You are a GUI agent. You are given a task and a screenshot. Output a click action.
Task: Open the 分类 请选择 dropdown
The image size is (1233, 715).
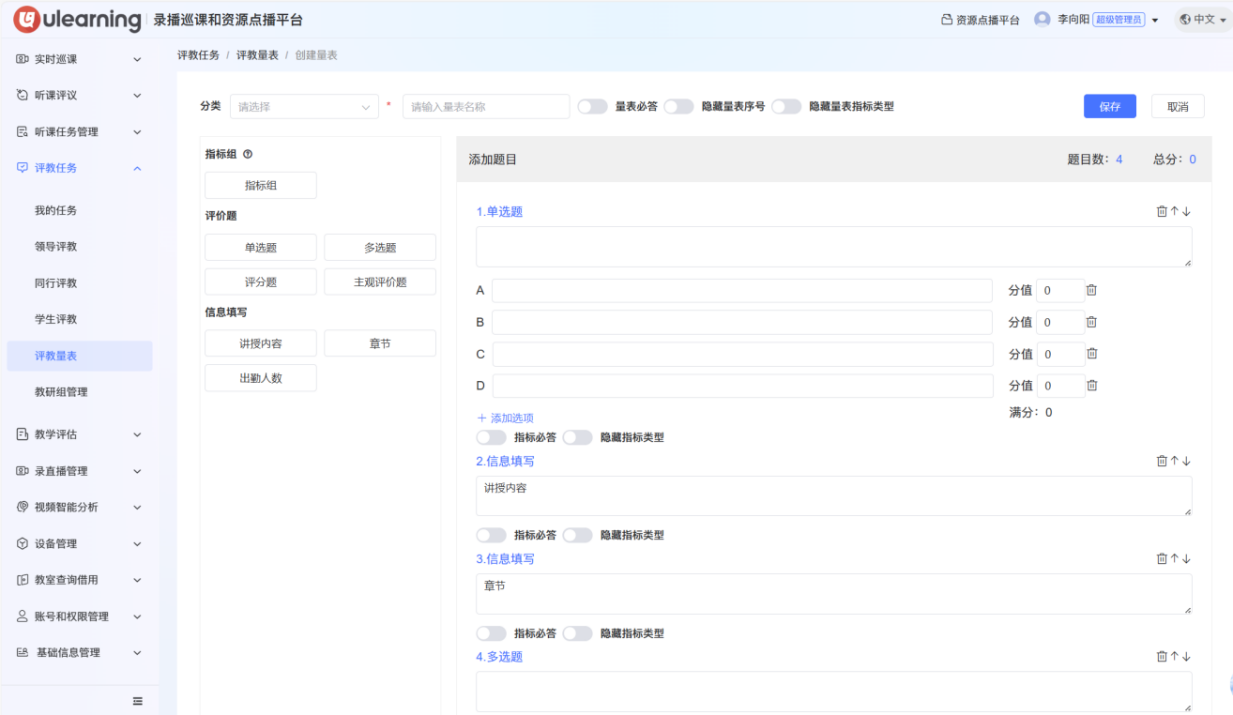(304, 107)
